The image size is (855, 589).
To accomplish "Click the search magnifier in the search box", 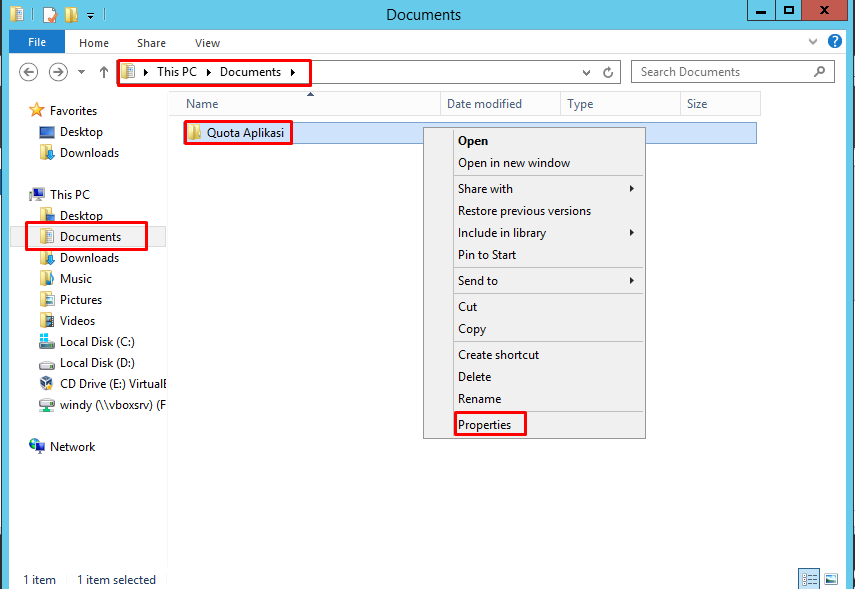I will [819, 71].
